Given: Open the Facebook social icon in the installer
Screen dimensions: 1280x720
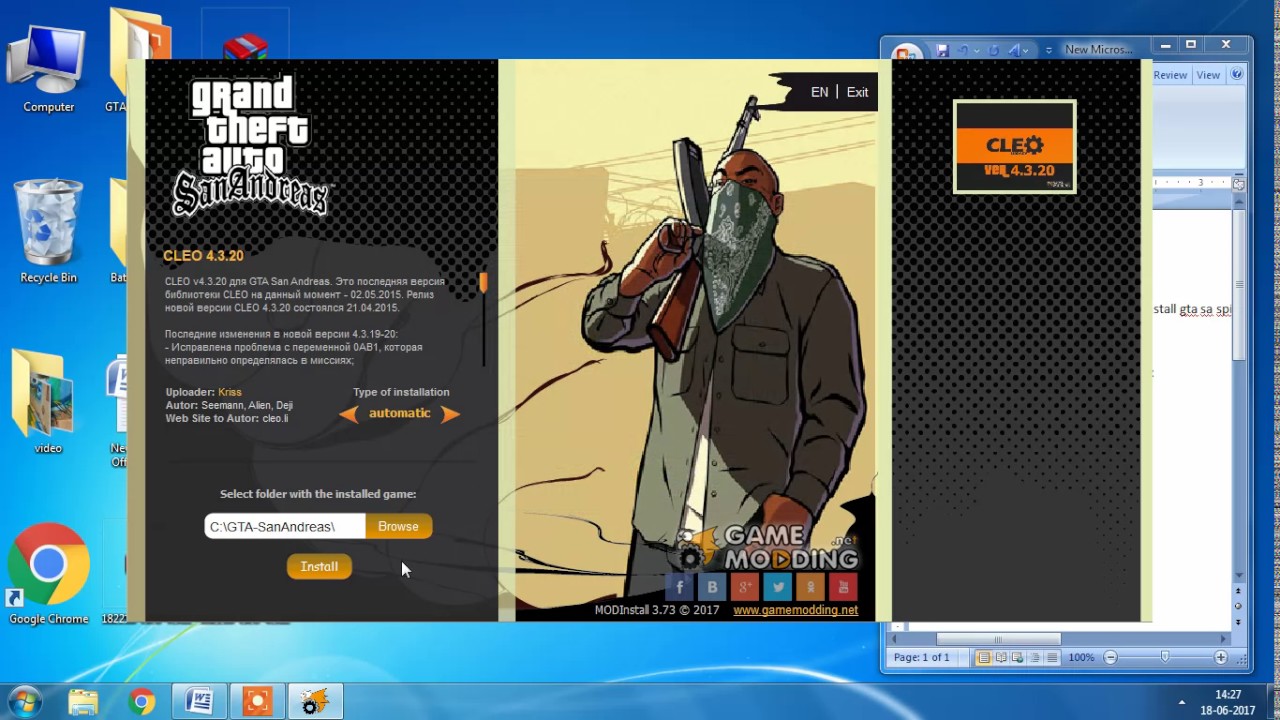Looking at the screenshot, I should (x=680, y=587).
